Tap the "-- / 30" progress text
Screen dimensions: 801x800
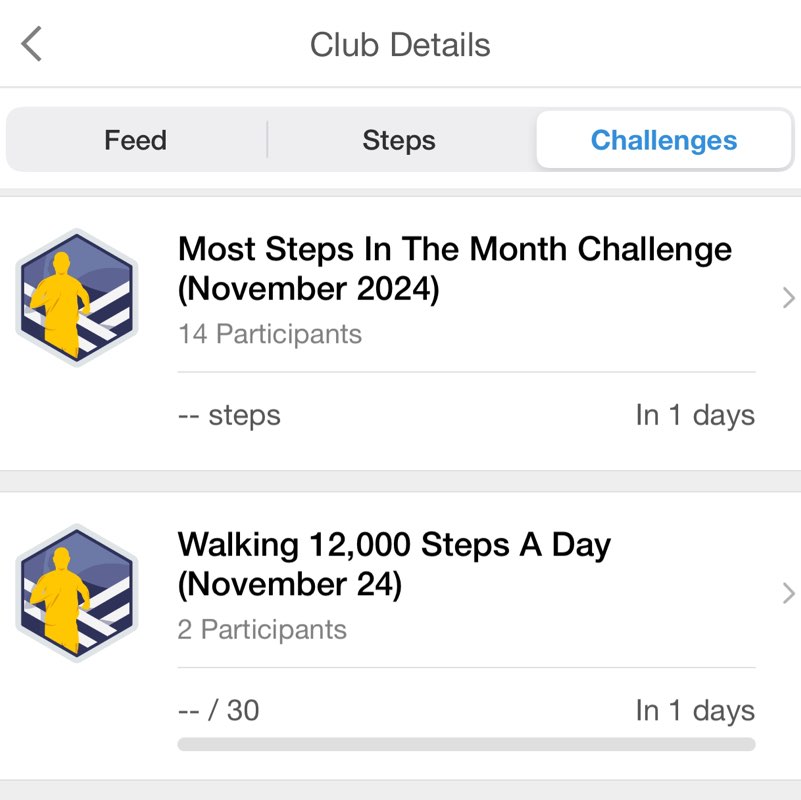coord(218,710)
